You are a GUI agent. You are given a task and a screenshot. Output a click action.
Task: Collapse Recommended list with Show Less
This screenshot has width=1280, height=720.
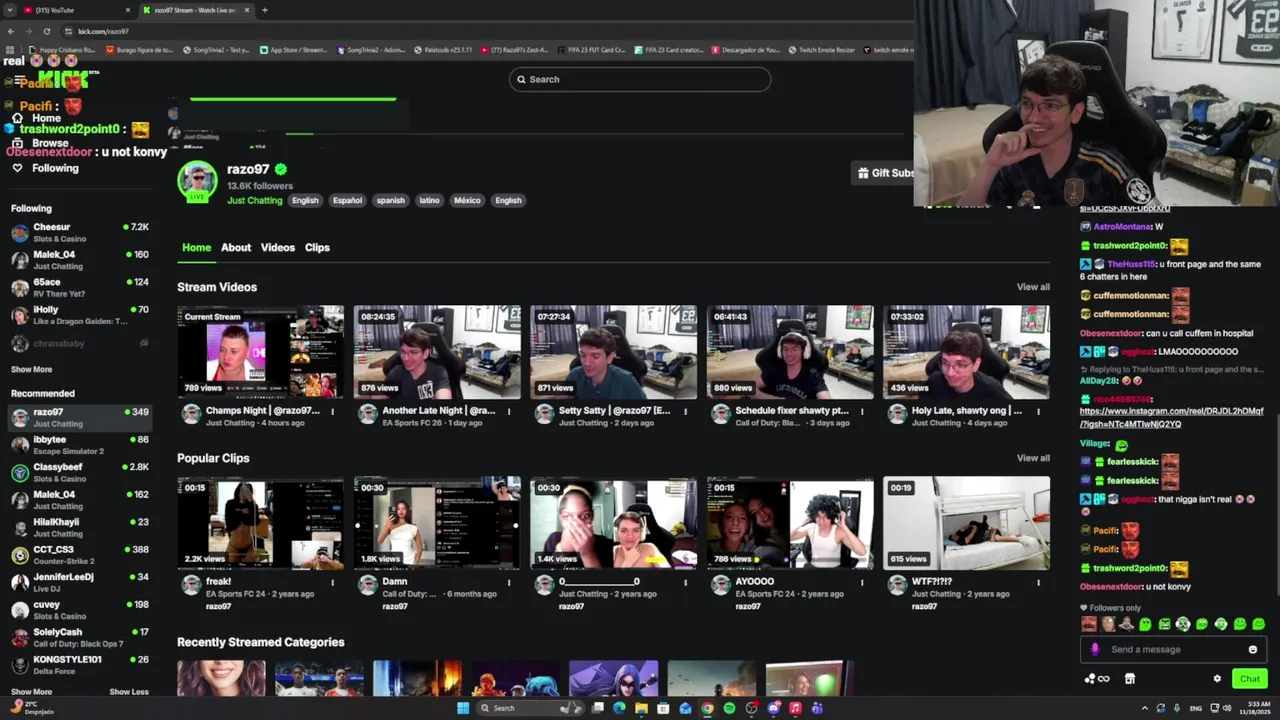coord(128,691)
